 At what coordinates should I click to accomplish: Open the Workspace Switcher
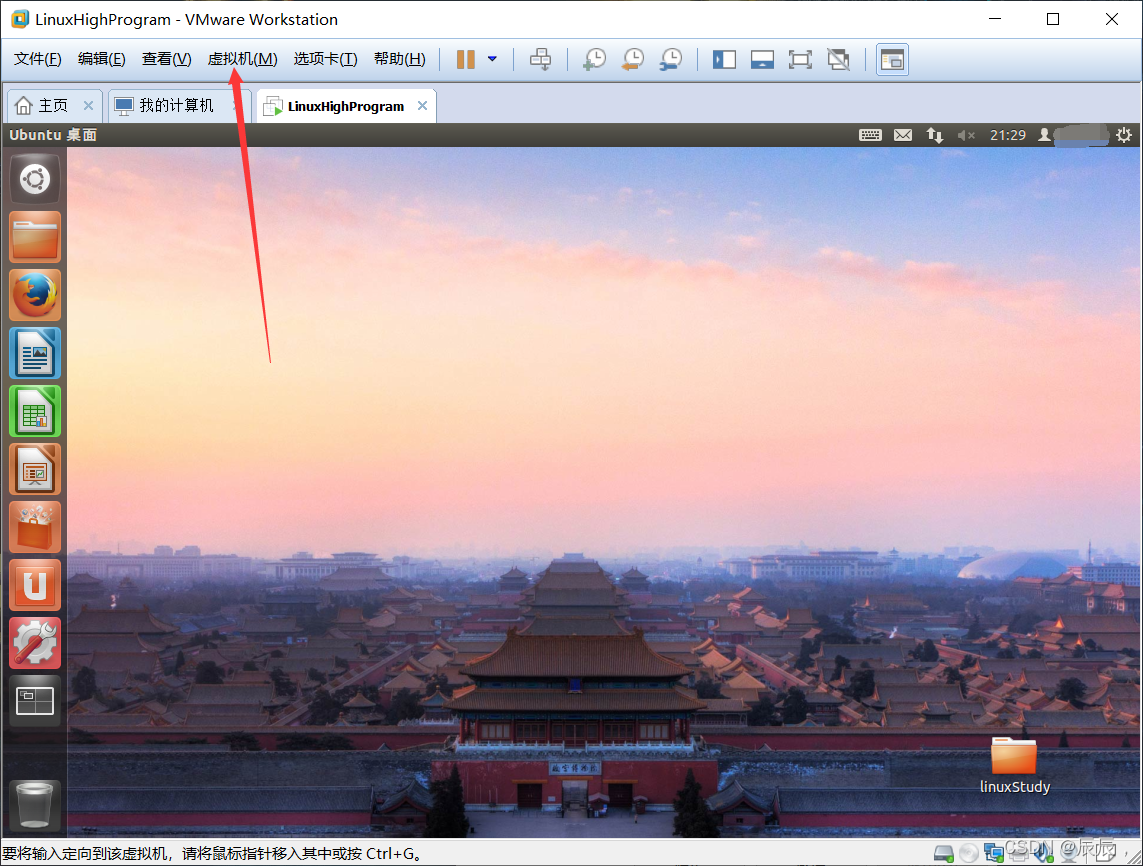coord(35,701)
